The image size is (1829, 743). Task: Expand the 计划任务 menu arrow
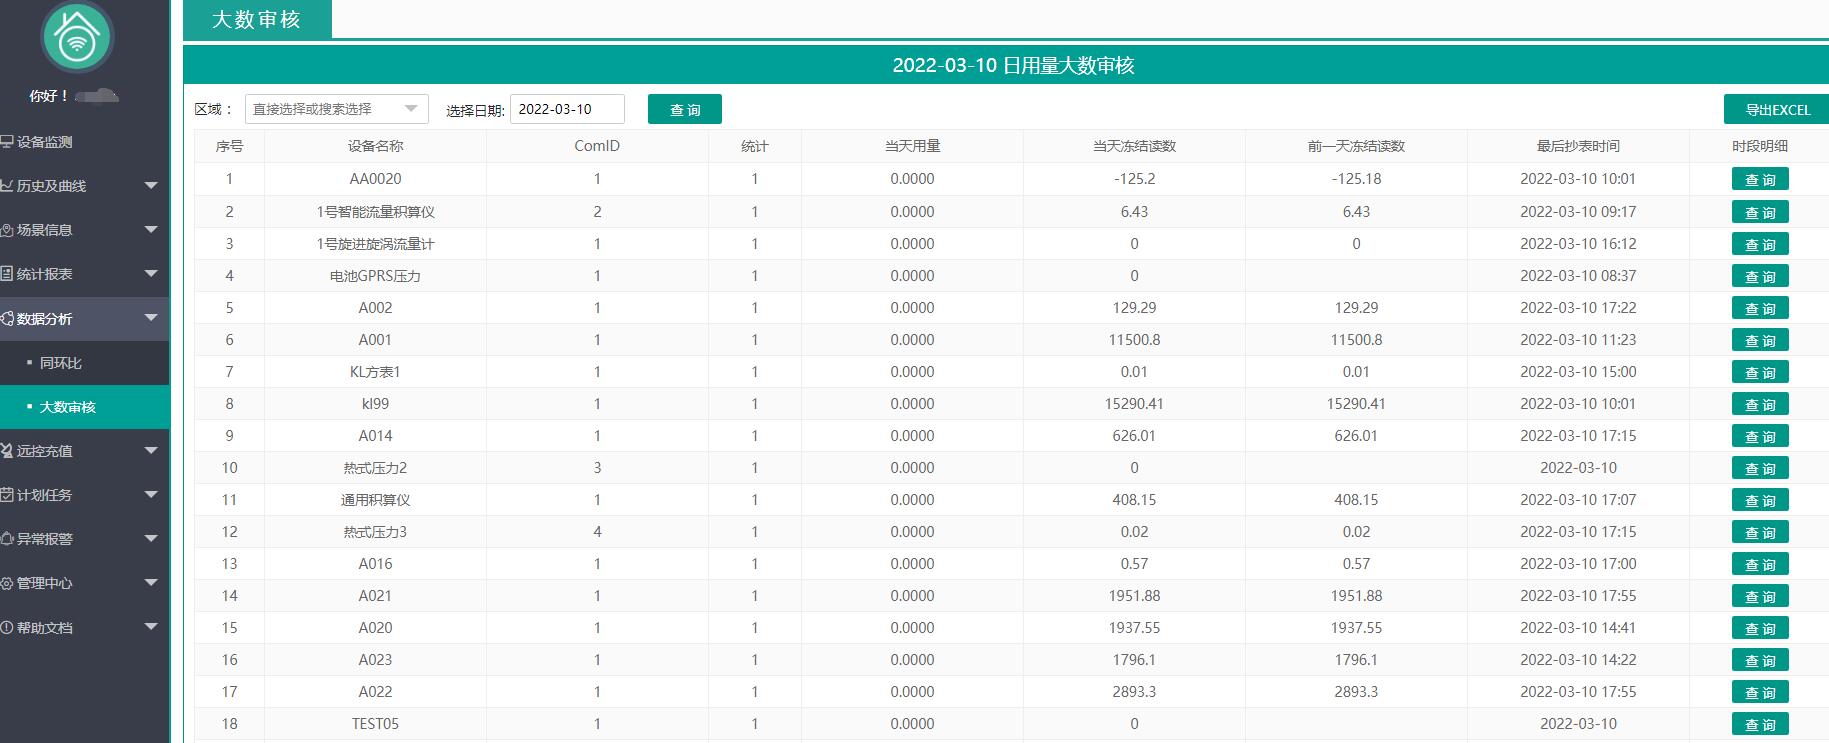click(151, 495)
